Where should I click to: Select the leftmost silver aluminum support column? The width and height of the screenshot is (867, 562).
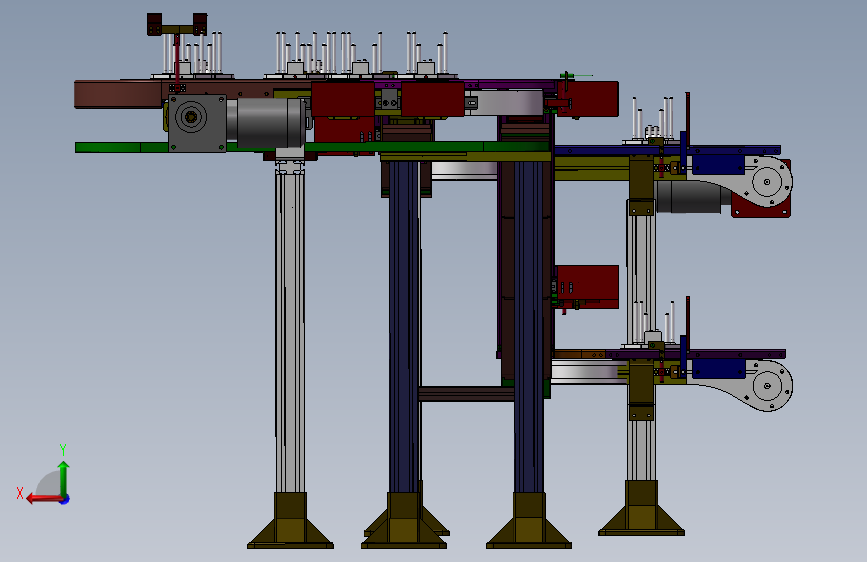click(x=290, y=331)
